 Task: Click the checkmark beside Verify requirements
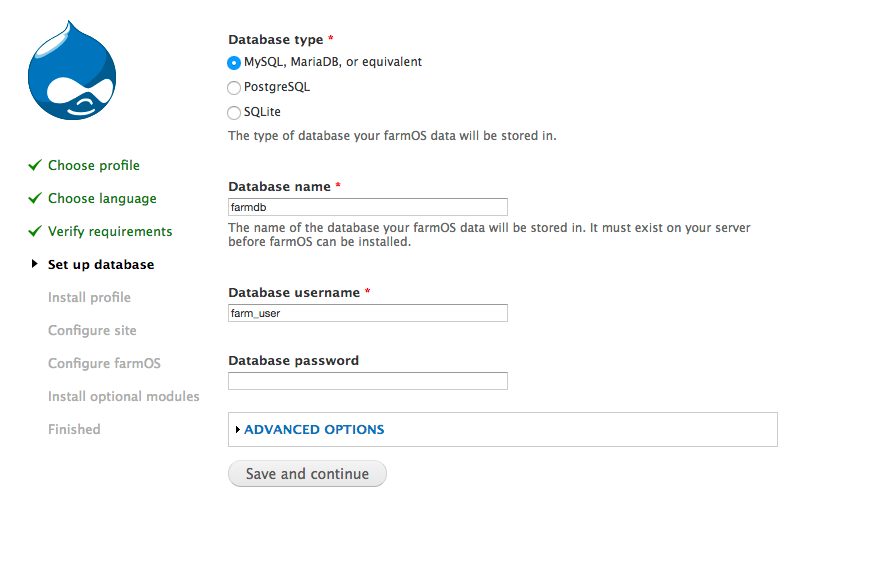click(35, 231)
